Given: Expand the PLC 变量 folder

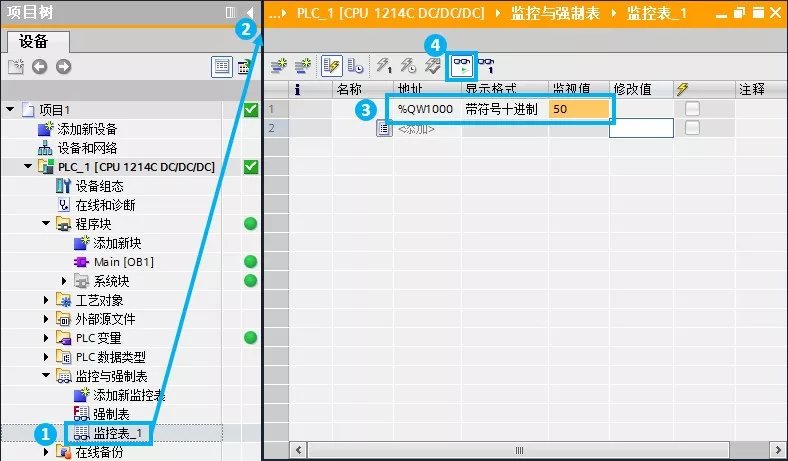Looking at the screenshot, I should [46, 338].
